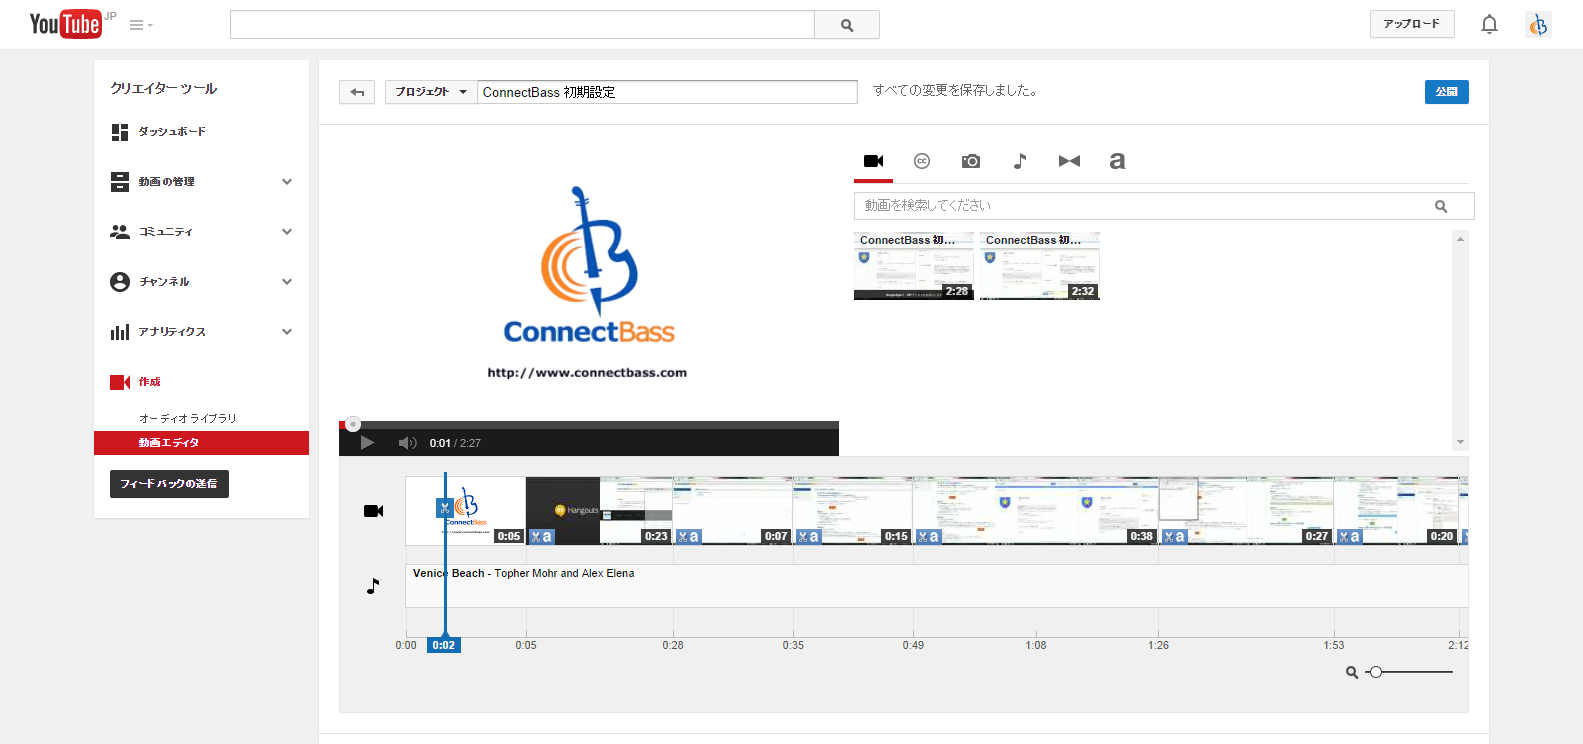This screenshot has width=1583, height=744.
Task: Click the クリエイター ツール sidebar heading
Action: tap(164, 89)
